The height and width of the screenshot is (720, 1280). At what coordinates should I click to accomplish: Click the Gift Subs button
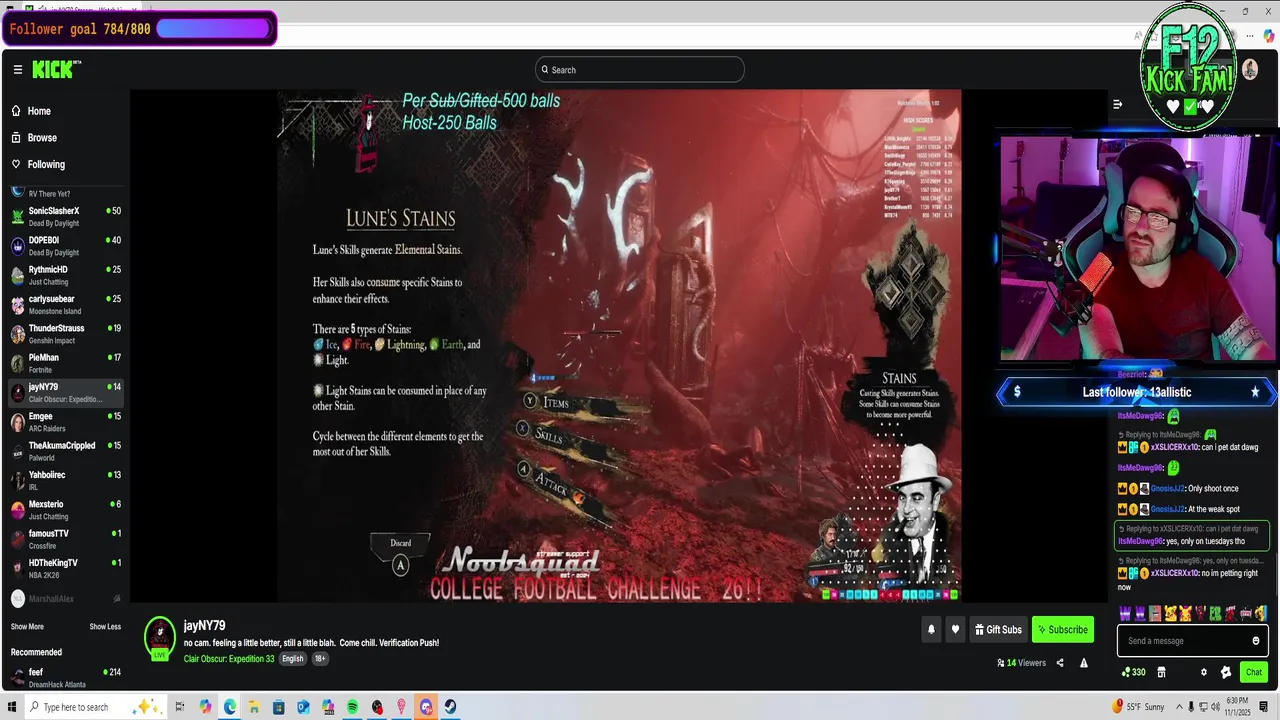click(x=999, y=629)
